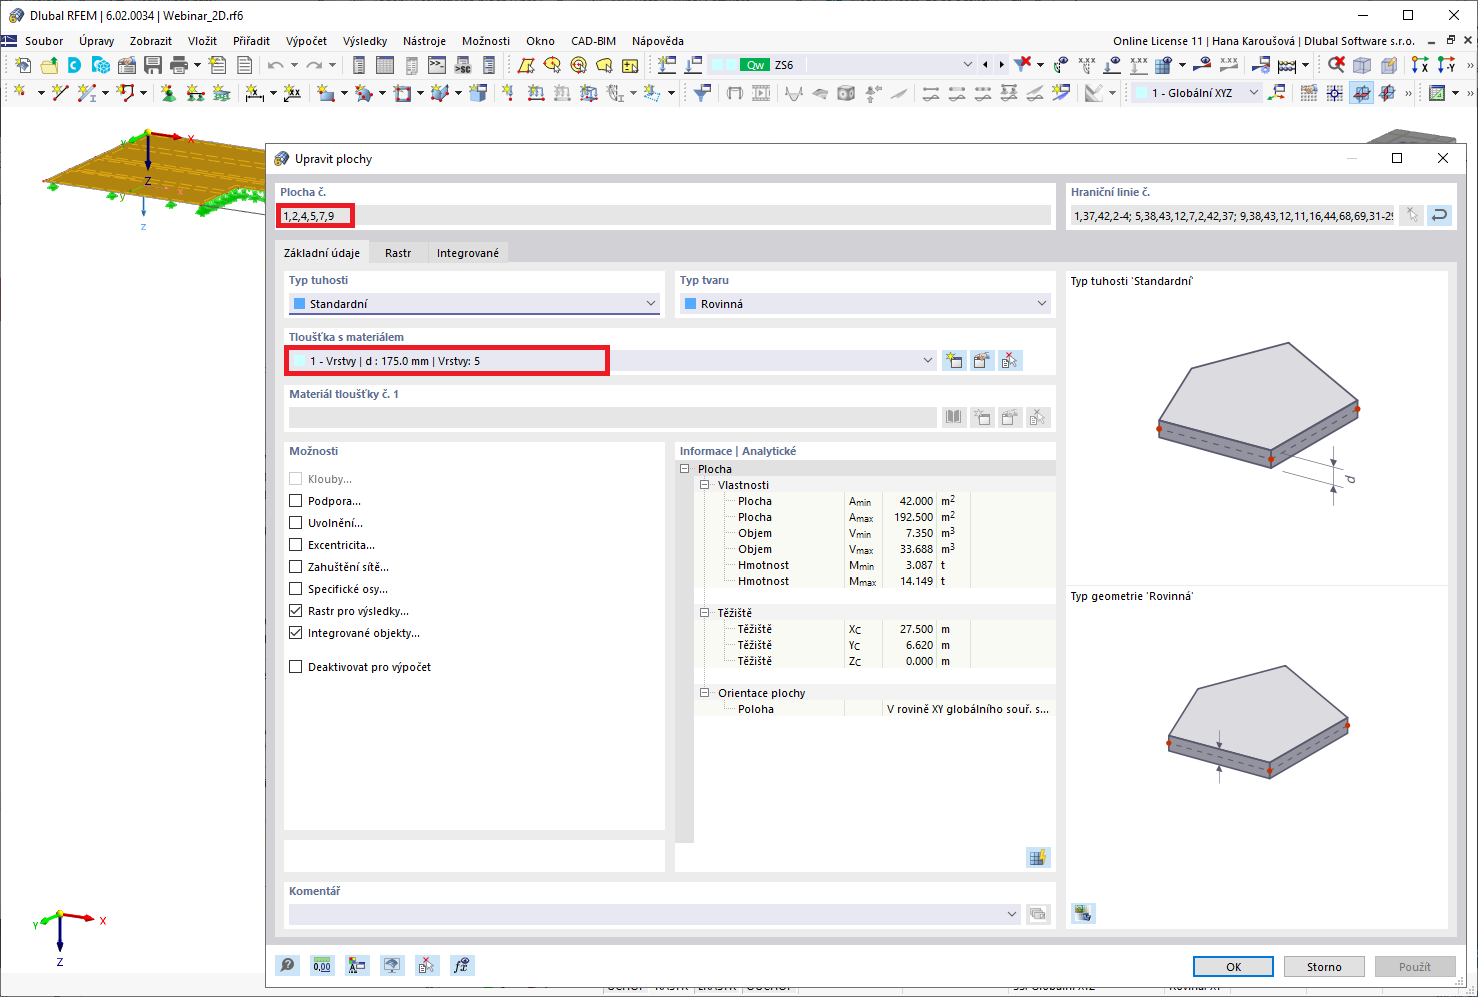Click the table icon below the info panel
The width and height of the screenshot is (1478, 997).
tap(1038, 857)
